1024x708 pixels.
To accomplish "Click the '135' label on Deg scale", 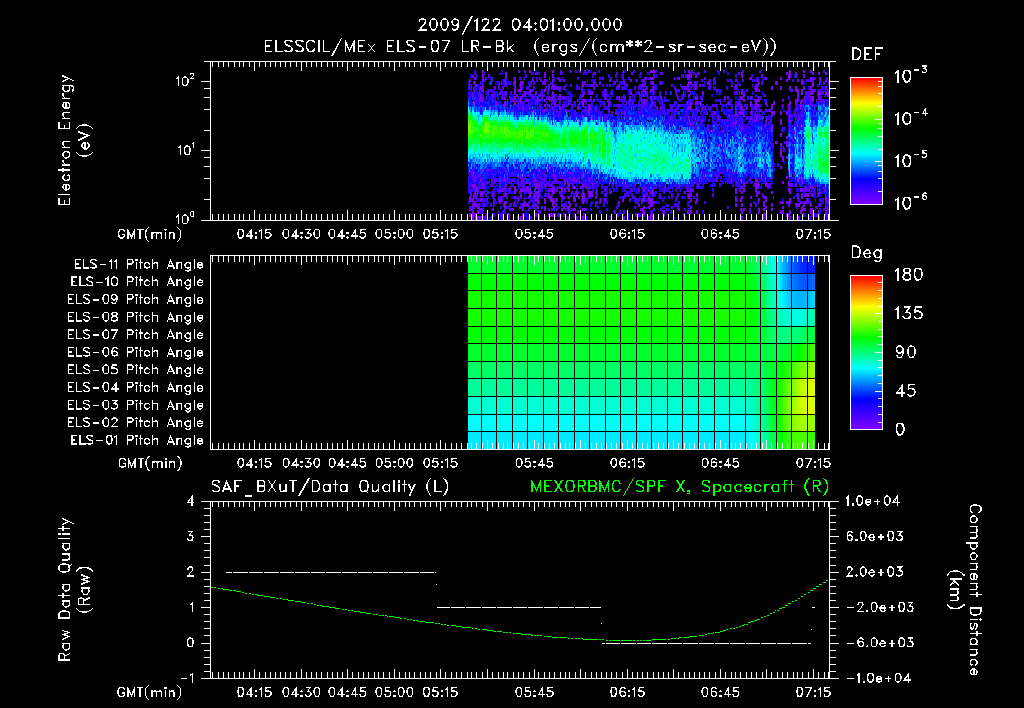I will click(908, 314).
